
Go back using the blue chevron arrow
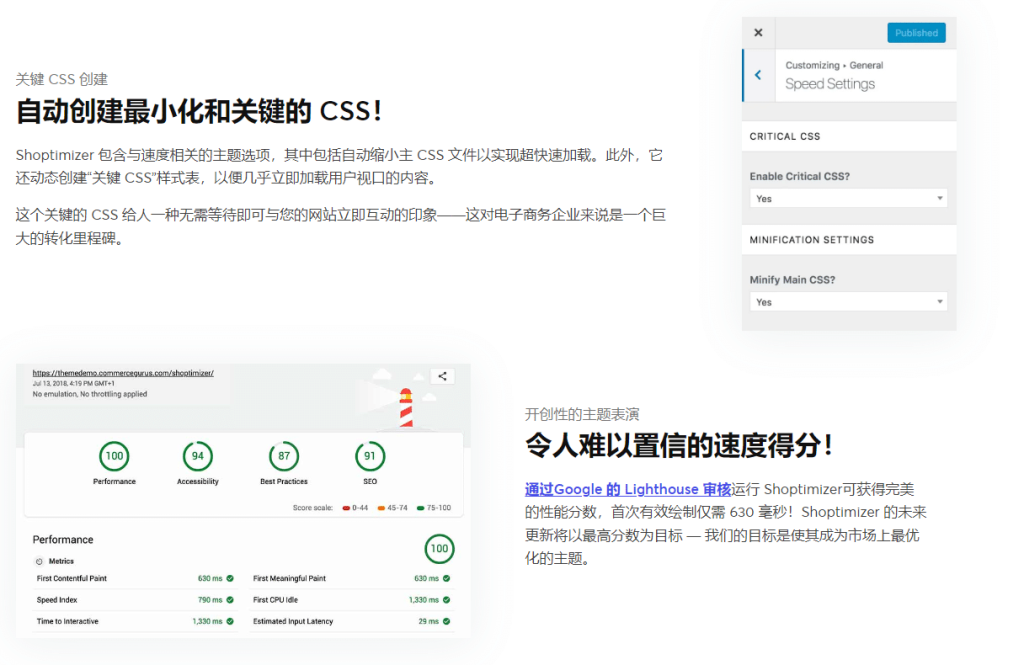click(758, 75)
